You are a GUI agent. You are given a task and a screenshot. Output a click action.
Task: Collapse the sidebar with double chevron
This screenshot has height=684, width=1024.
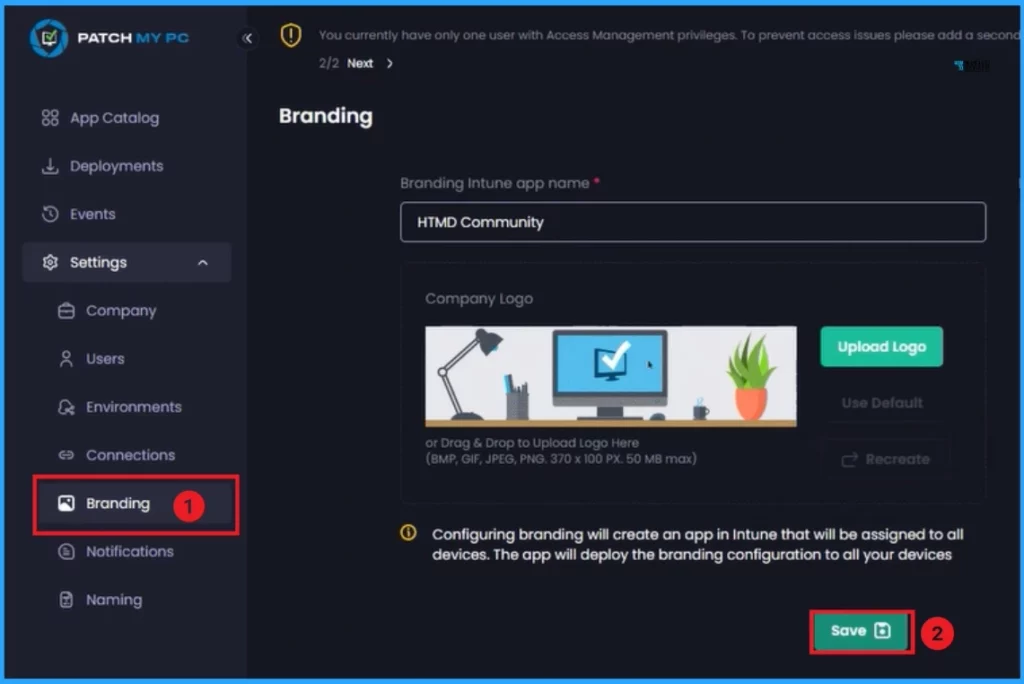click(x=247, y=39)
